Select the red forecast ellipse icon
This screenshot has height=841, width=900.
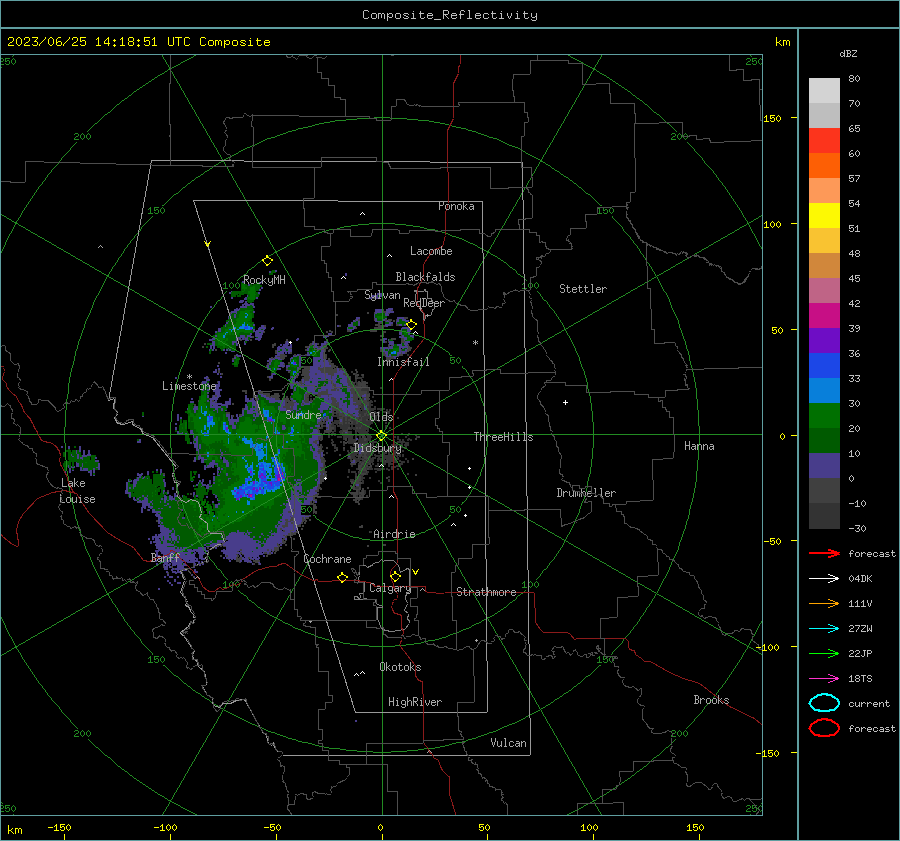click(824, 728)
